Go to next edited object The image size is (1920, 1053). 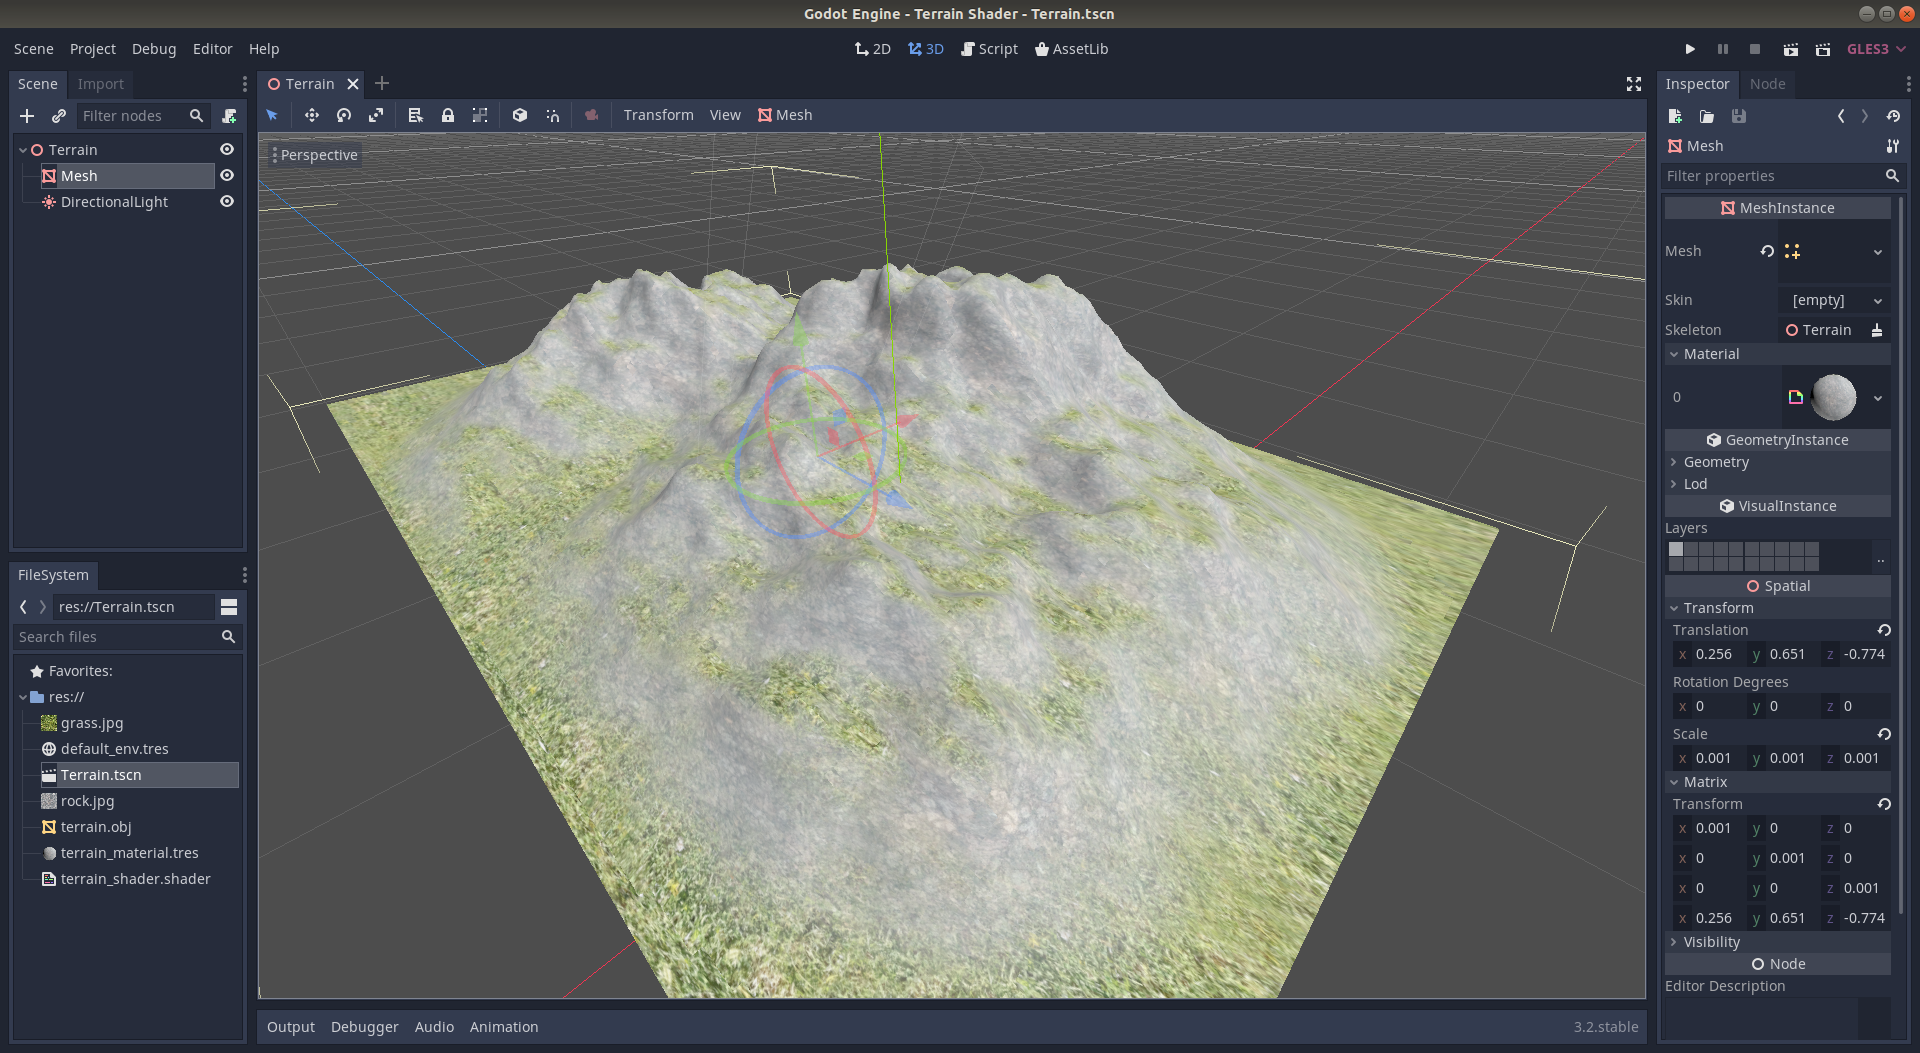click(x=1864, y=116)
